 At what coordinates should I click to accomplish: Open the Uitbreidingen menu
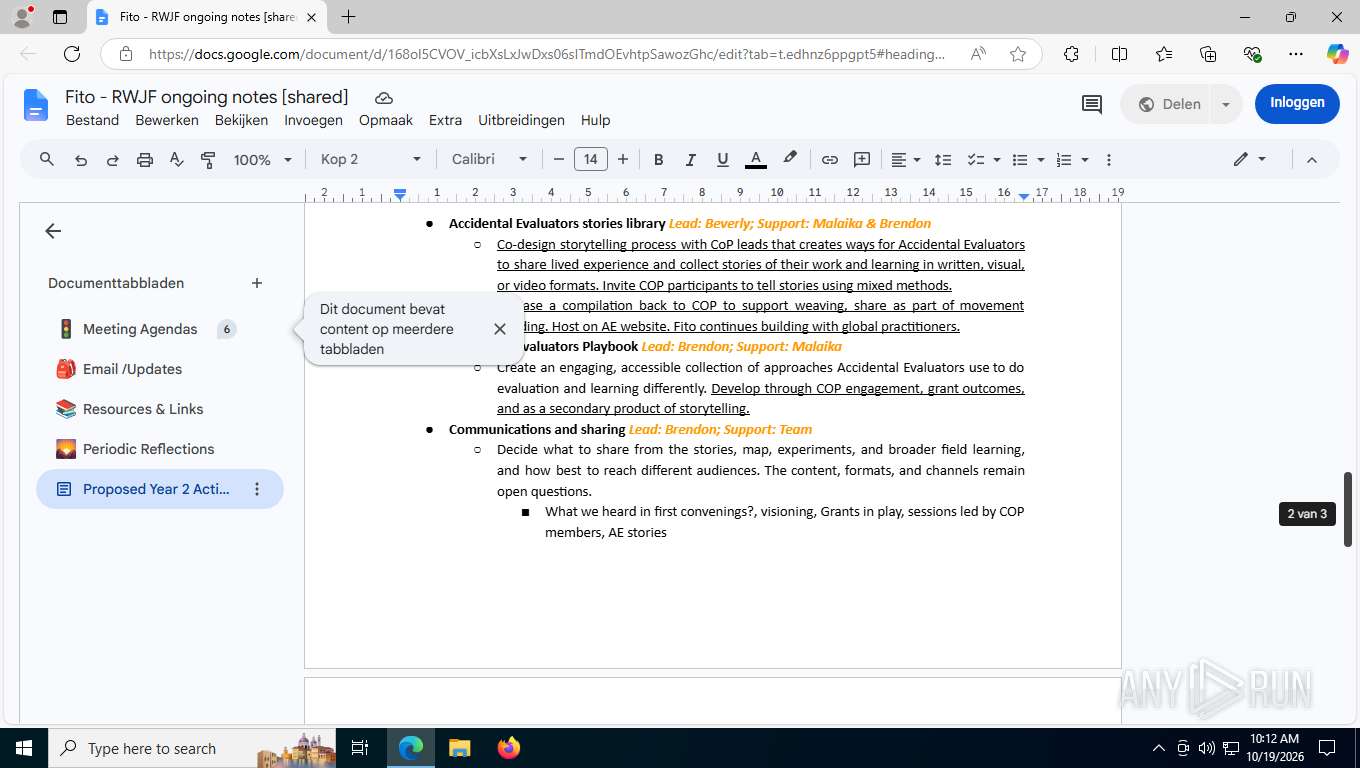(x=521, y=120)
